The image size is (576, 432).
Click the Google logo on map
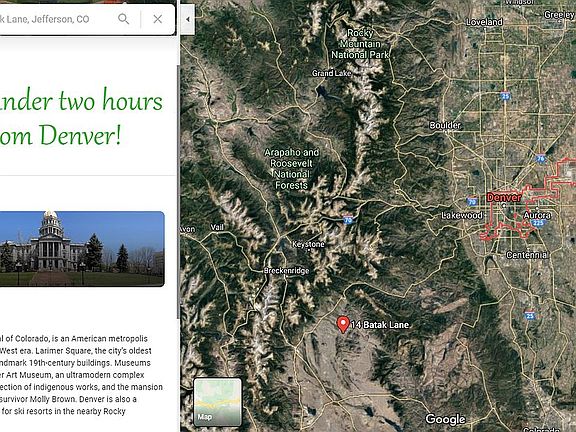pos(445,419)
